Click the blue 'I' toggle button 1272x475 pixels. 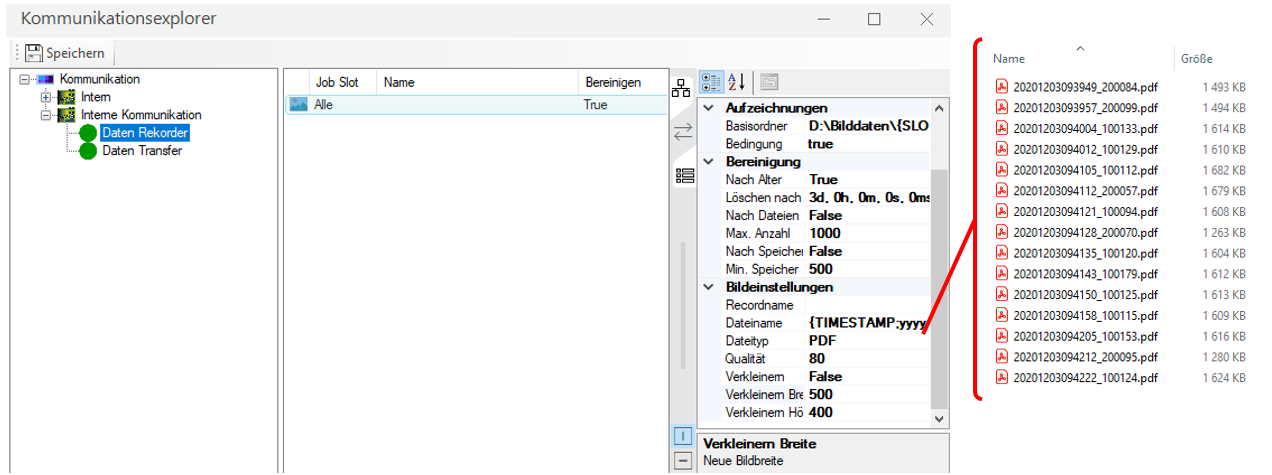[x=683, y=437]
